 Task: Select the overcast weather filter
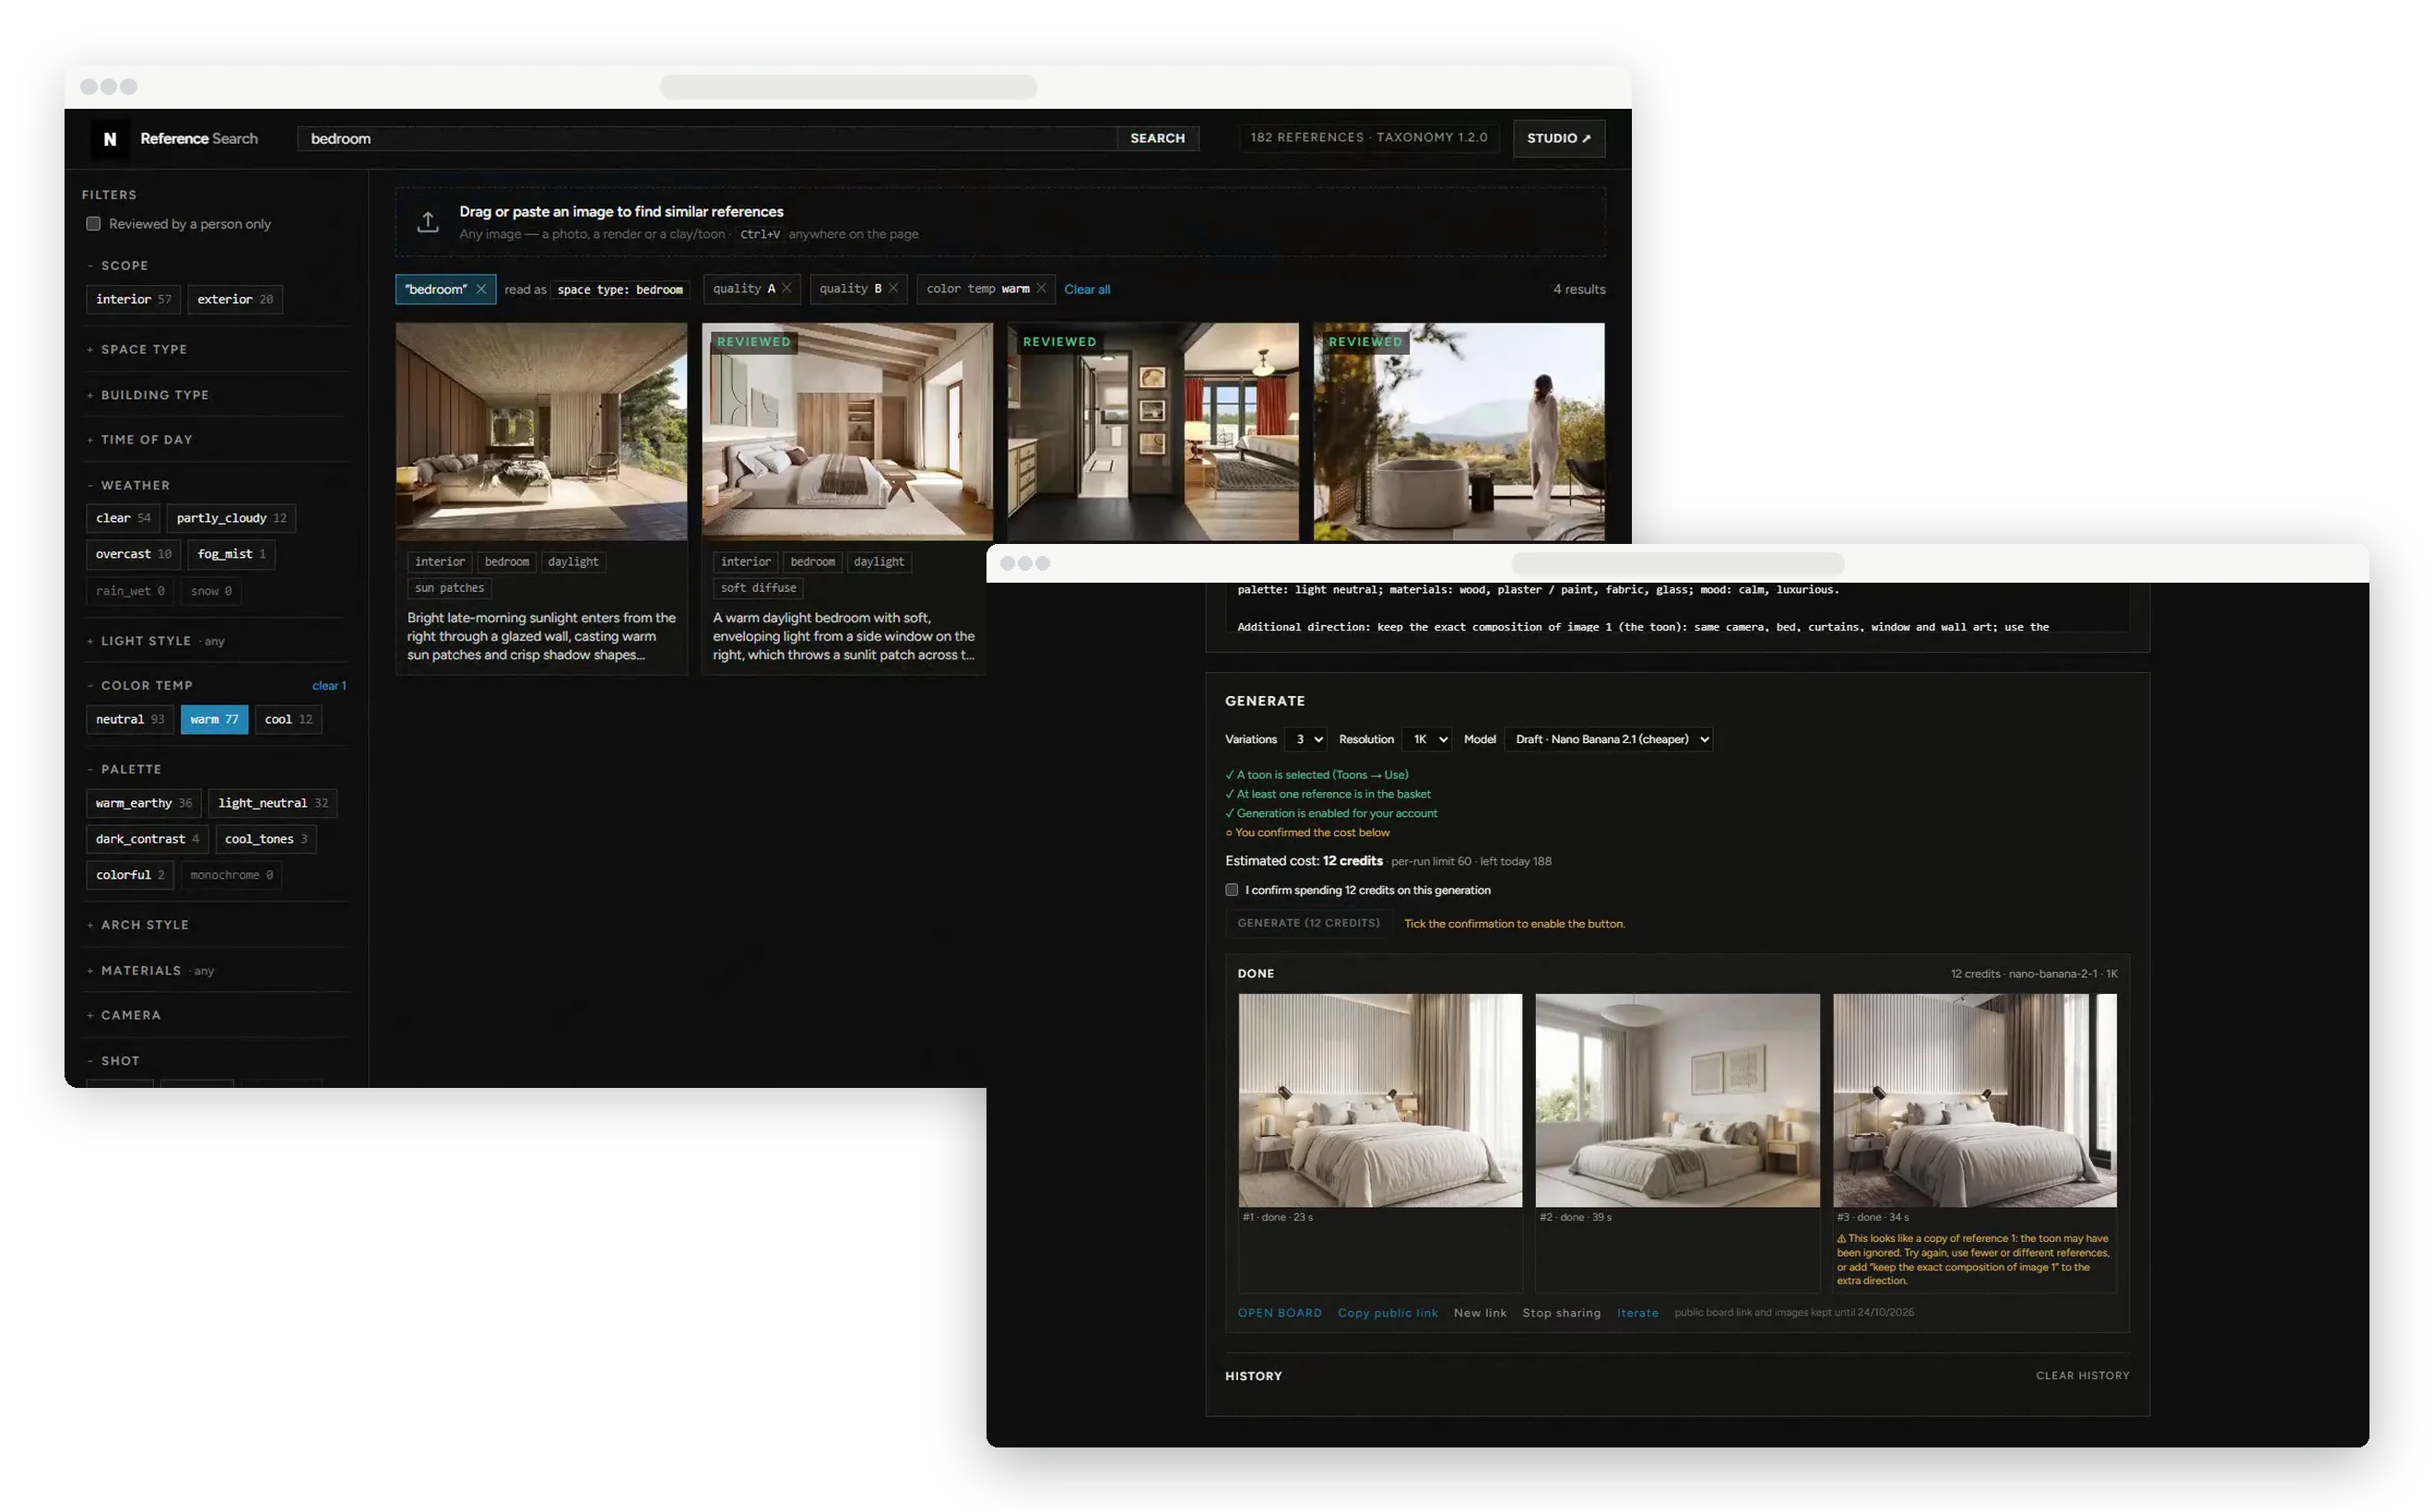[x=133, y=554]
